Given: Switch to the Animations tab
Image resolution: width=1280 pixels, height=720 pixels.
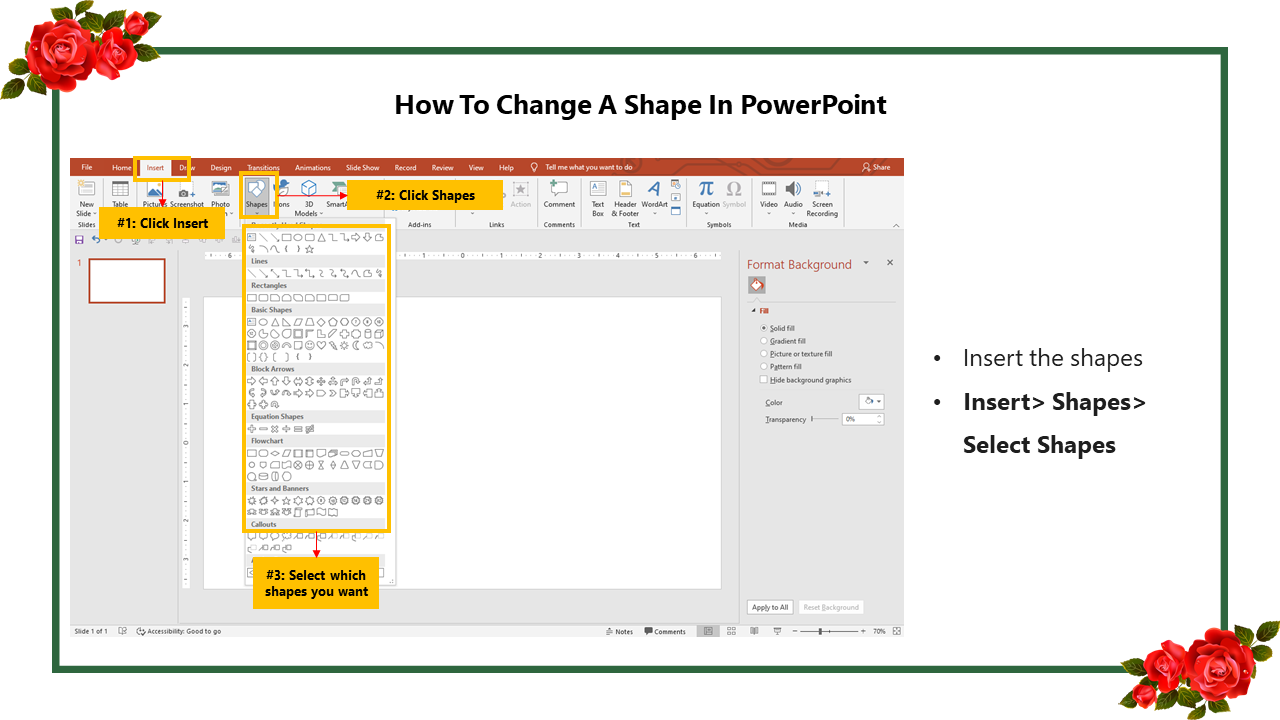Looking at the screenshot, I should [313, 168].
